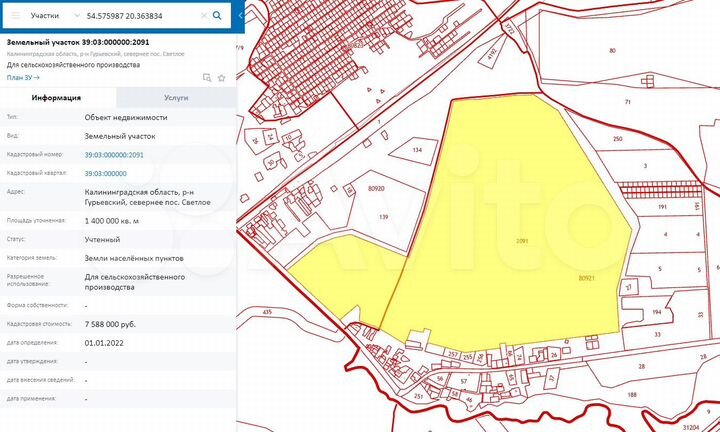Viewport: 720px width, 432px height.
Task: Click the show-on-map icon beside the star
Action: pyautogui.click(x=206, y=77)
